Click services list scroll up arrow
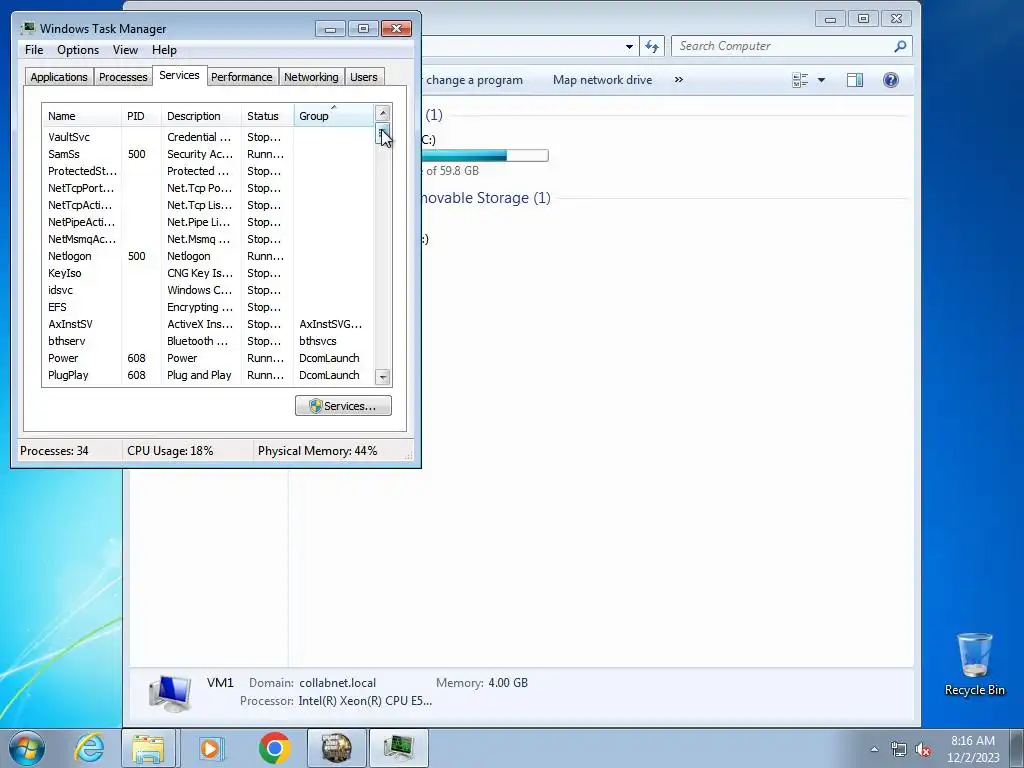Viewport: 1024px width, 768px height. [x=383, y=113]
